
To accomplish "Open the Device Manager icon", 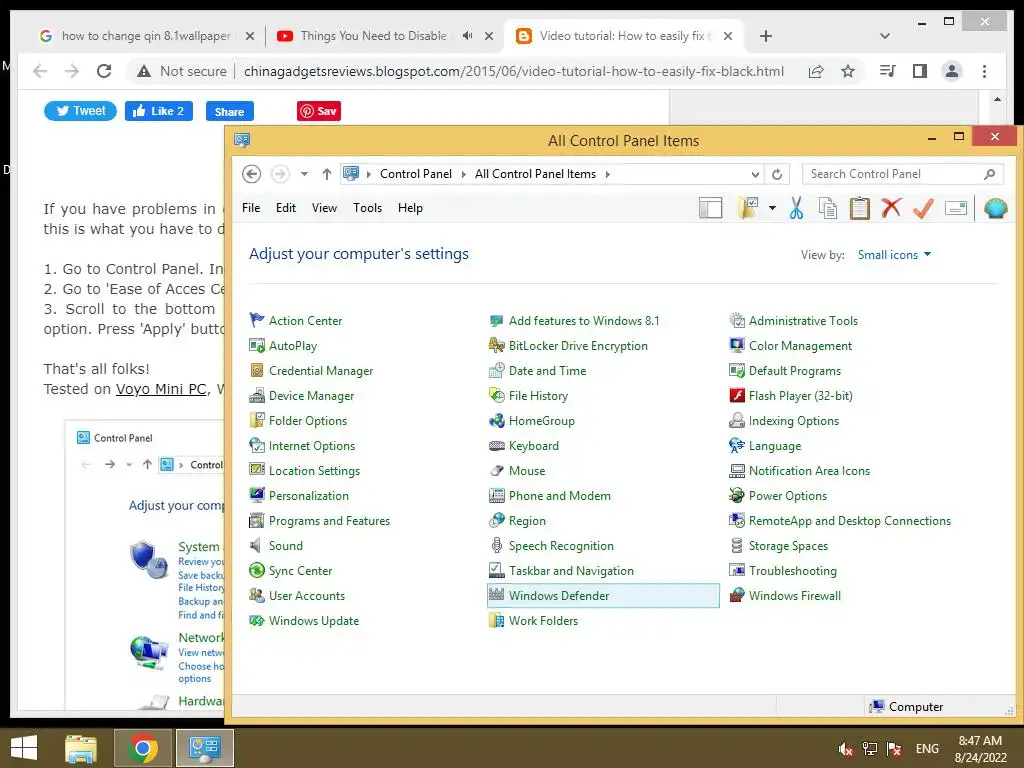I will (x=257, y=396).
